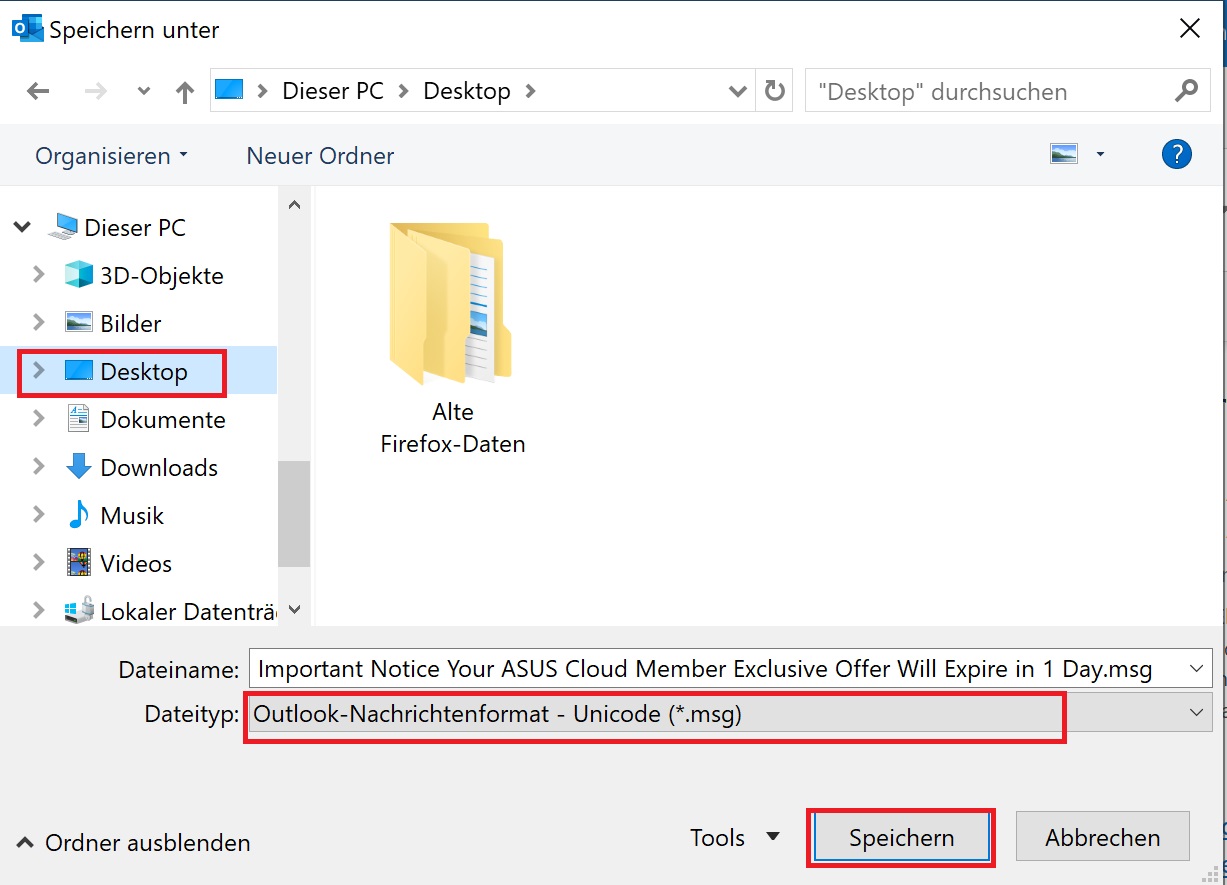Expand the Musik tree node
1227x885 pixels.
[x=39, y=515]
